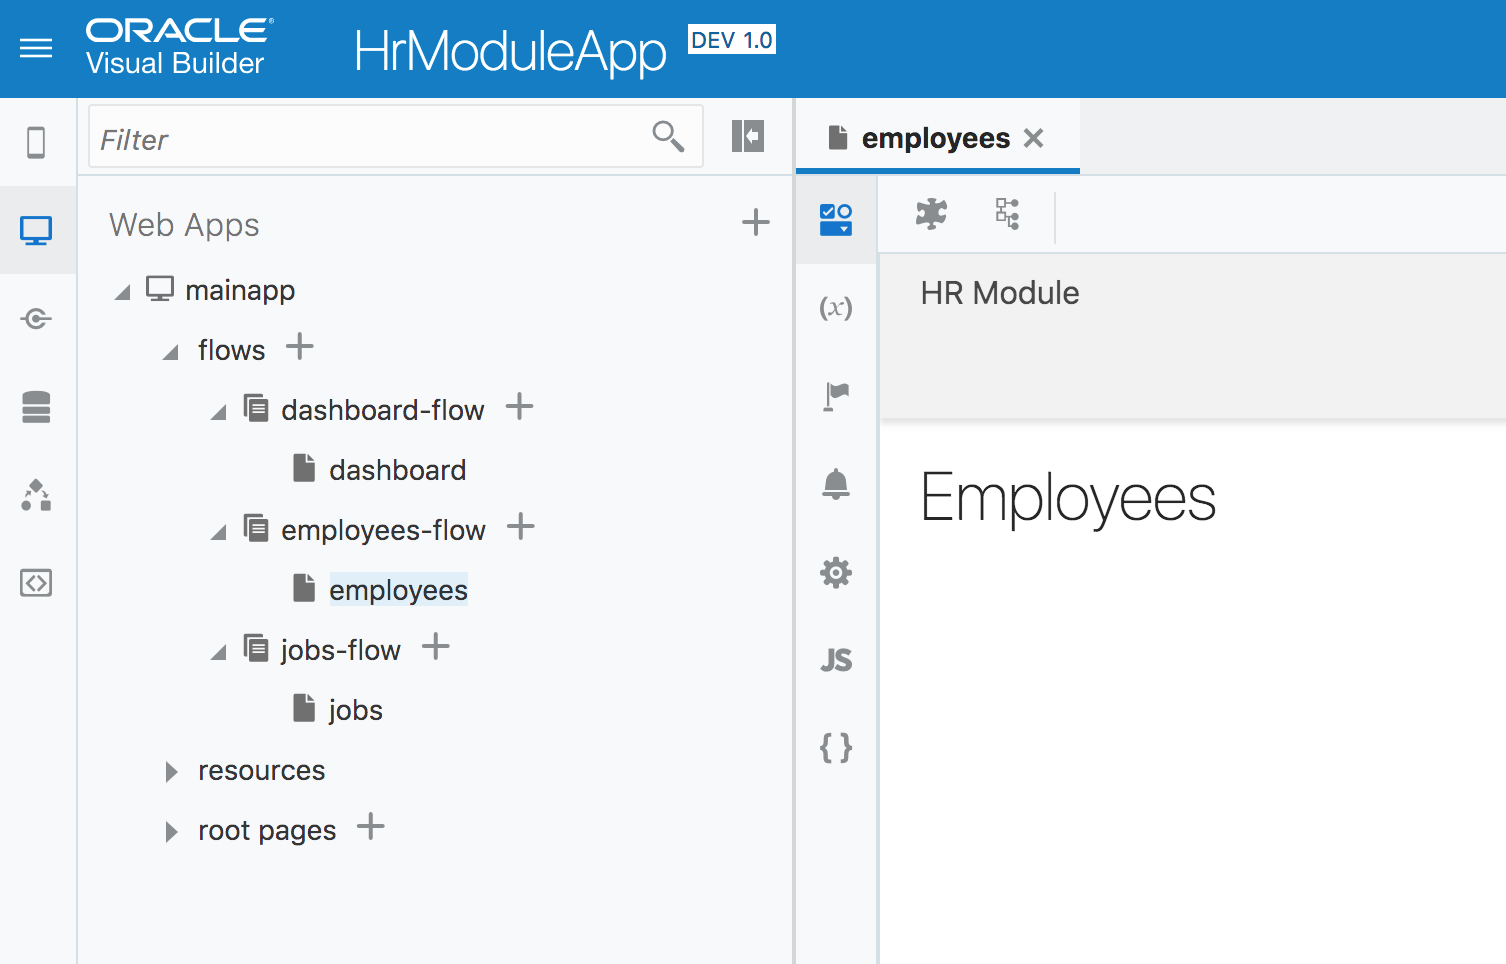Add a new page to jobs-flow
1506x964 pixels.
point(436,647)
